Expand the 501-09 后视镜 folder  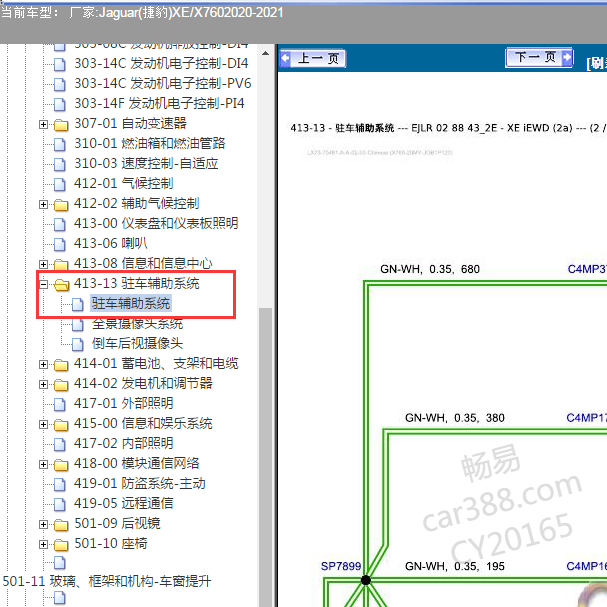point(43,524)
